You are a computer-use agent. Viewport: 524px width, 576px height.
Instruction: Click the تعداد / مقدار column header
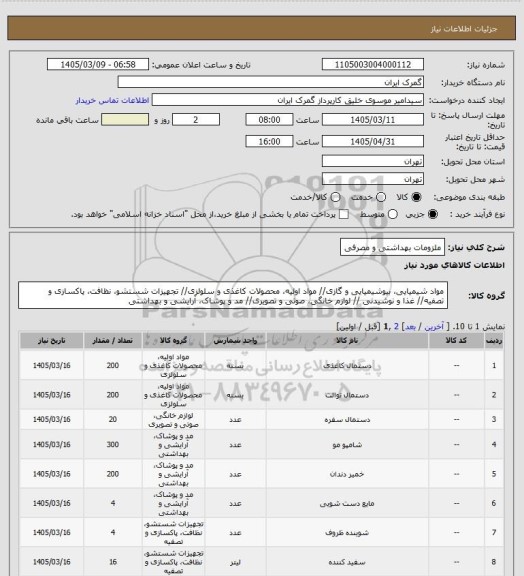112,341
